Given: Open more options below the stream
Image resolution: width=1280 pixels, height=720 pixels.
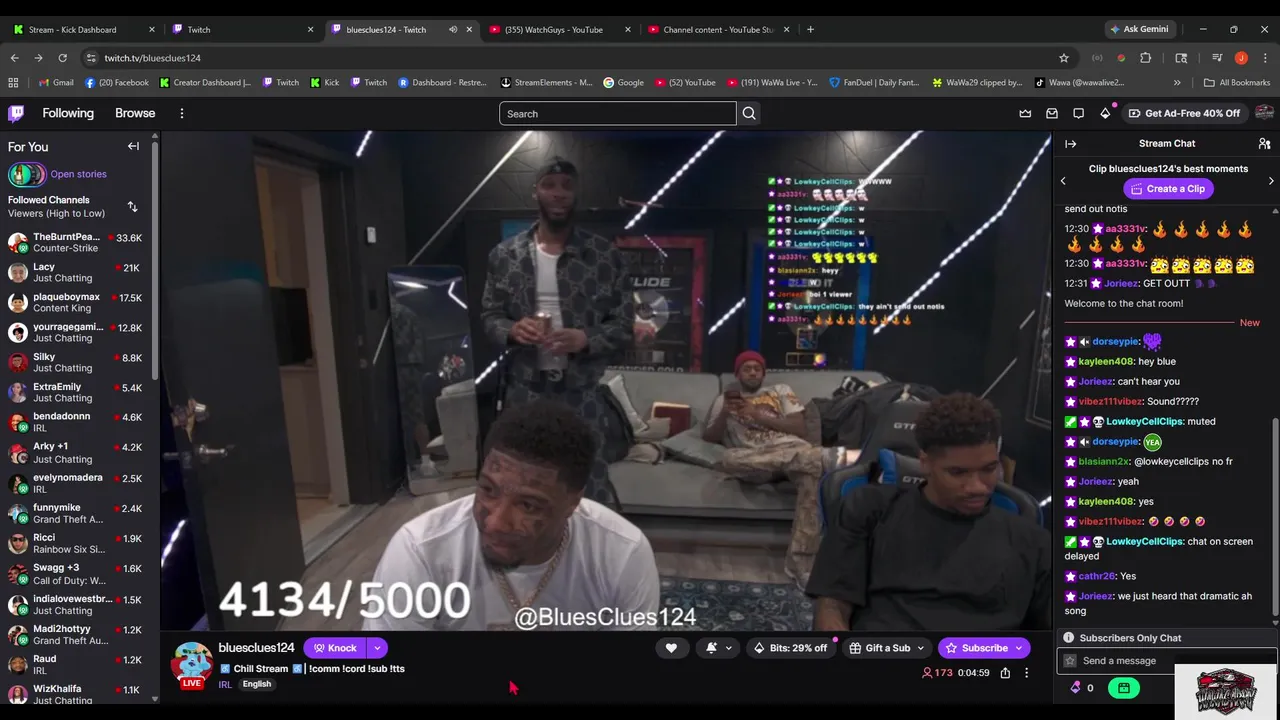Looking at the screenshot, I should tap(1026, 673).
